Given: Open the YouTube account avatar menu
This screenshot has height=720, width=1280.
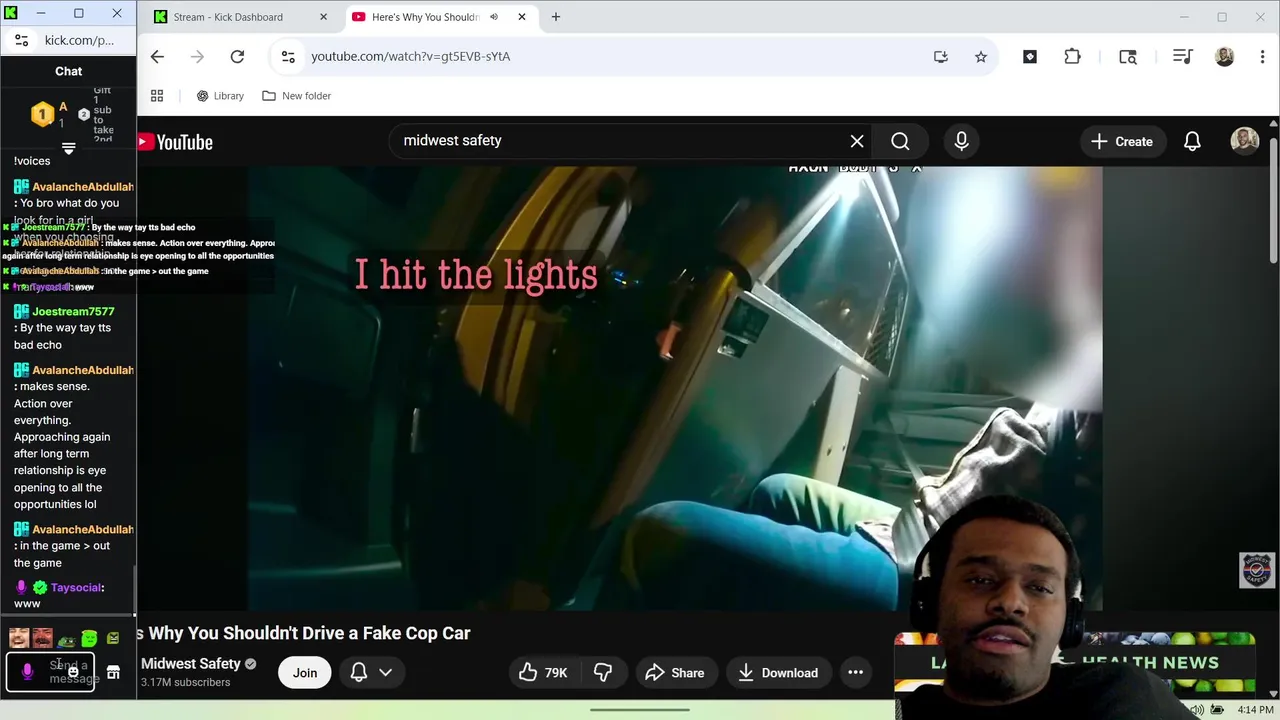Looking at the screenshot, I should click(x=1244, y=141).
